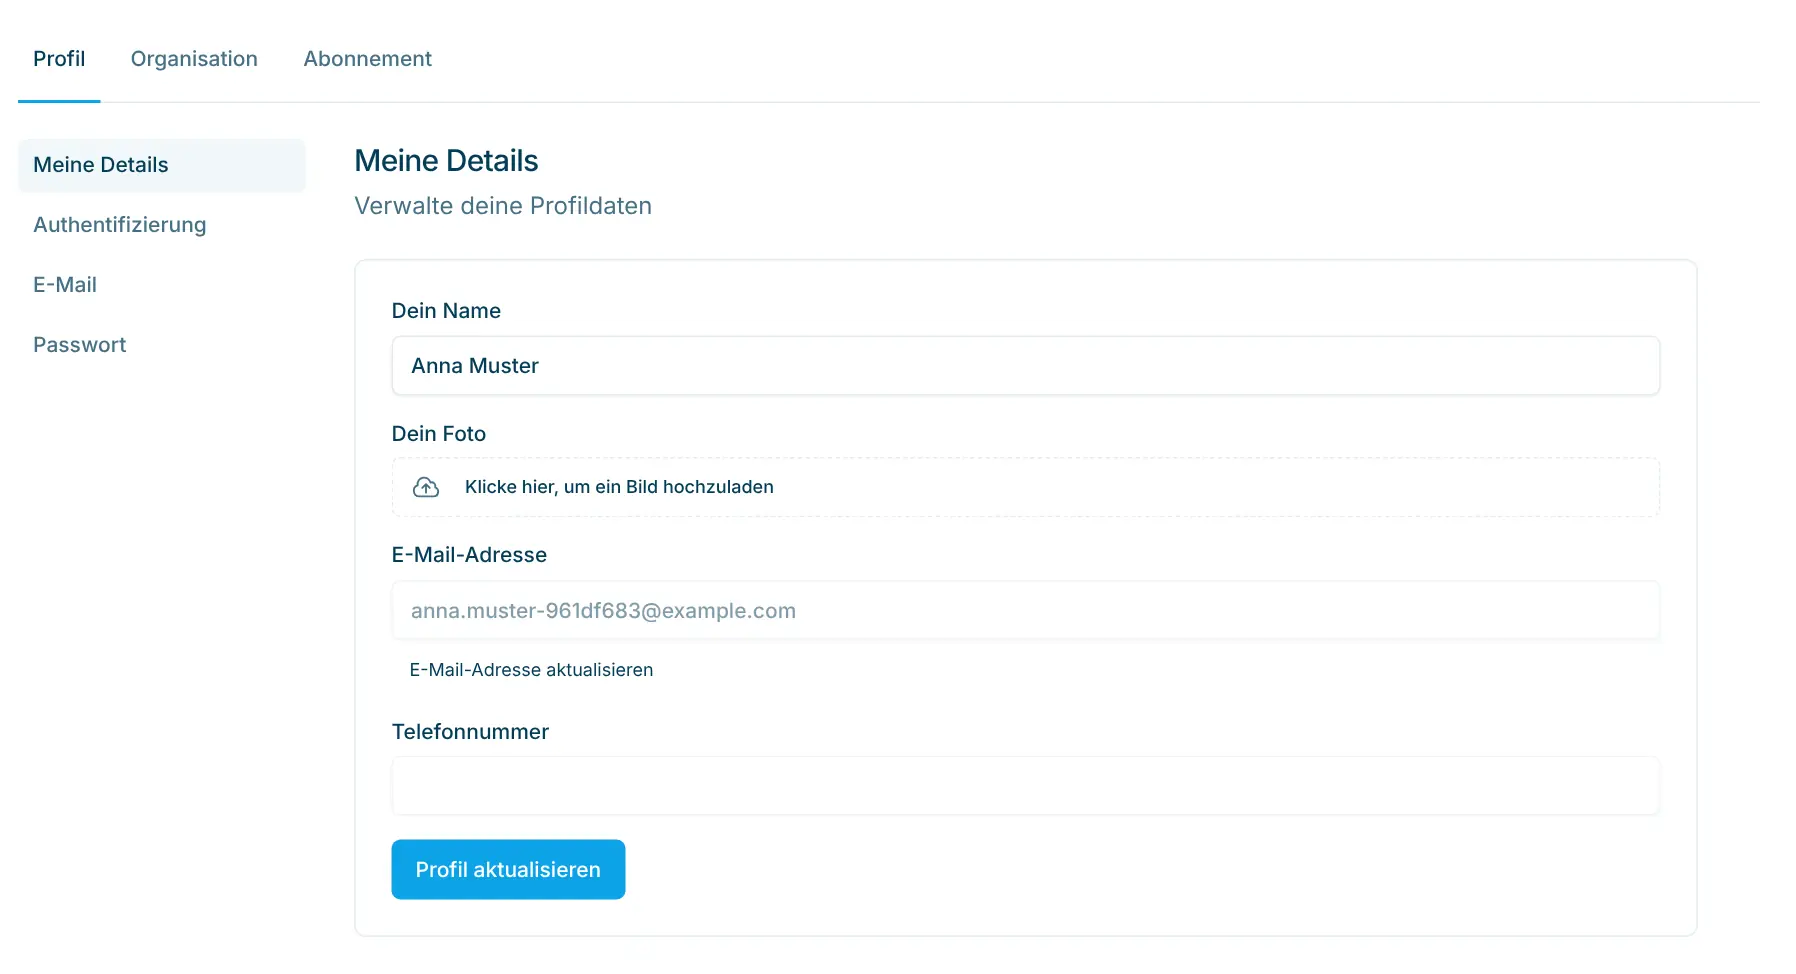
Task: Click the 'E-Mail-Adresse' field label
Action: coord(469,555)
